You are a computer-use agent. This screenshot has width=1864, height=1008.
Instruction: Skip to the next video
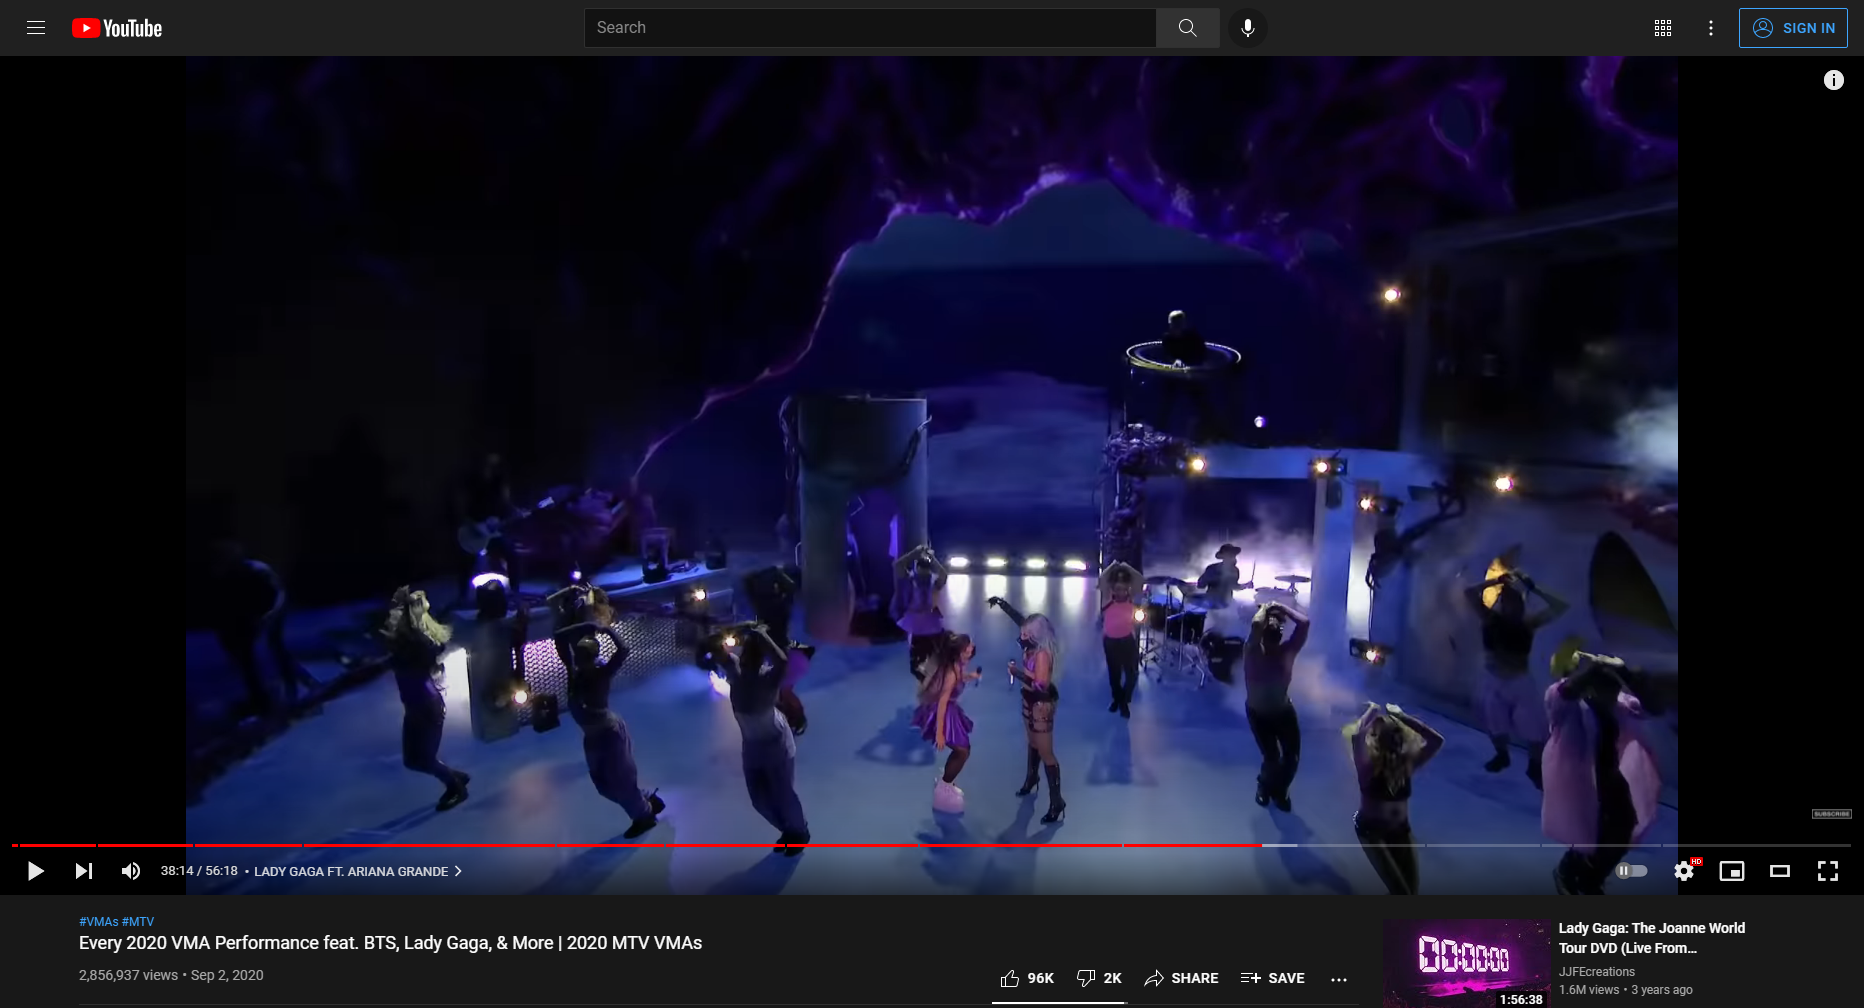coord(84,871)
